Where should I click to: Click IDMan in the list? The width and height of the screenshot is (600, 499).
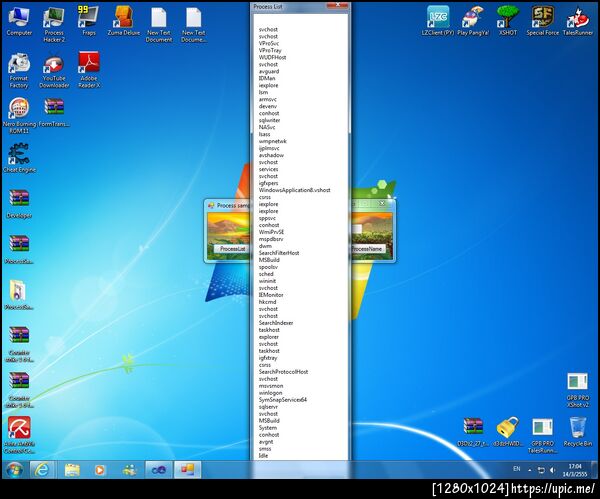(x=267, y=78)
